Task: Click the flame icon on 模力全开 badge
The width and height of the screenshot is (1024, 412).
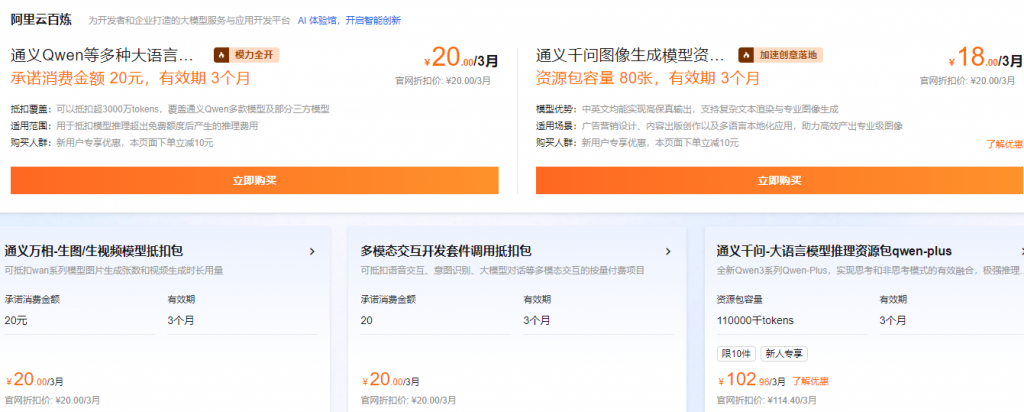Action: [223, 55]
